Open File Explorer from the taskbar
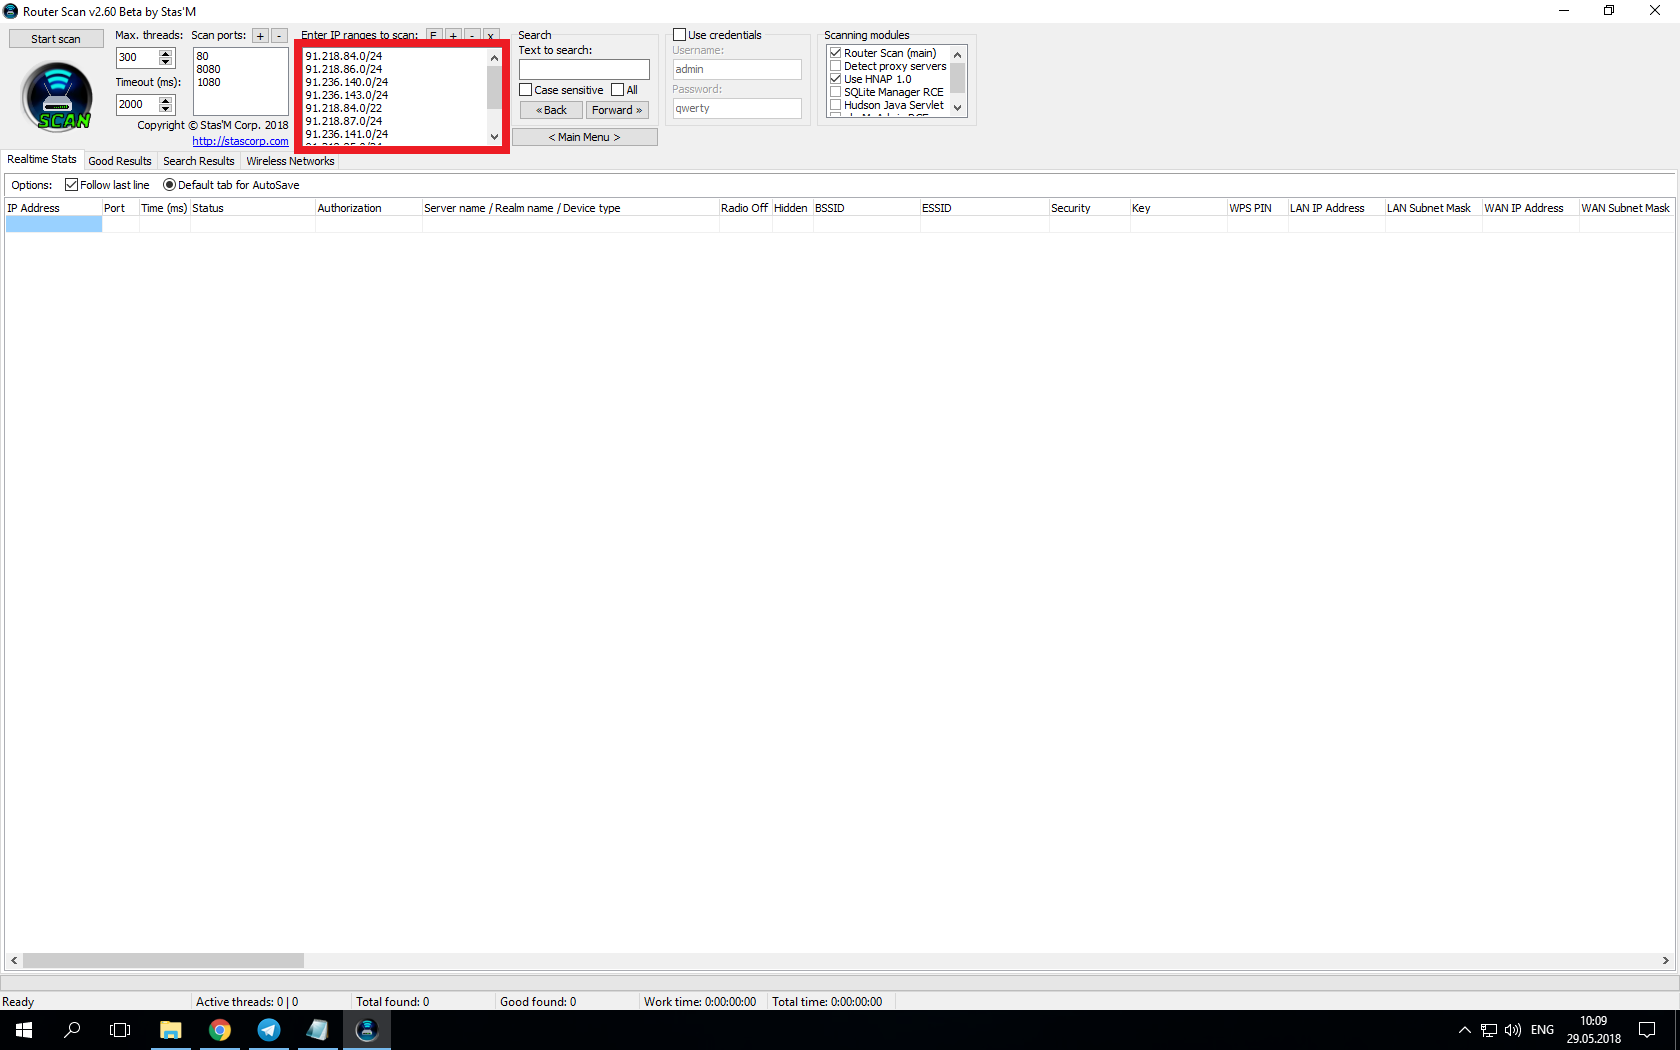The height and width of the screenshot is (1050, 1680). (x=171, y=1030)
